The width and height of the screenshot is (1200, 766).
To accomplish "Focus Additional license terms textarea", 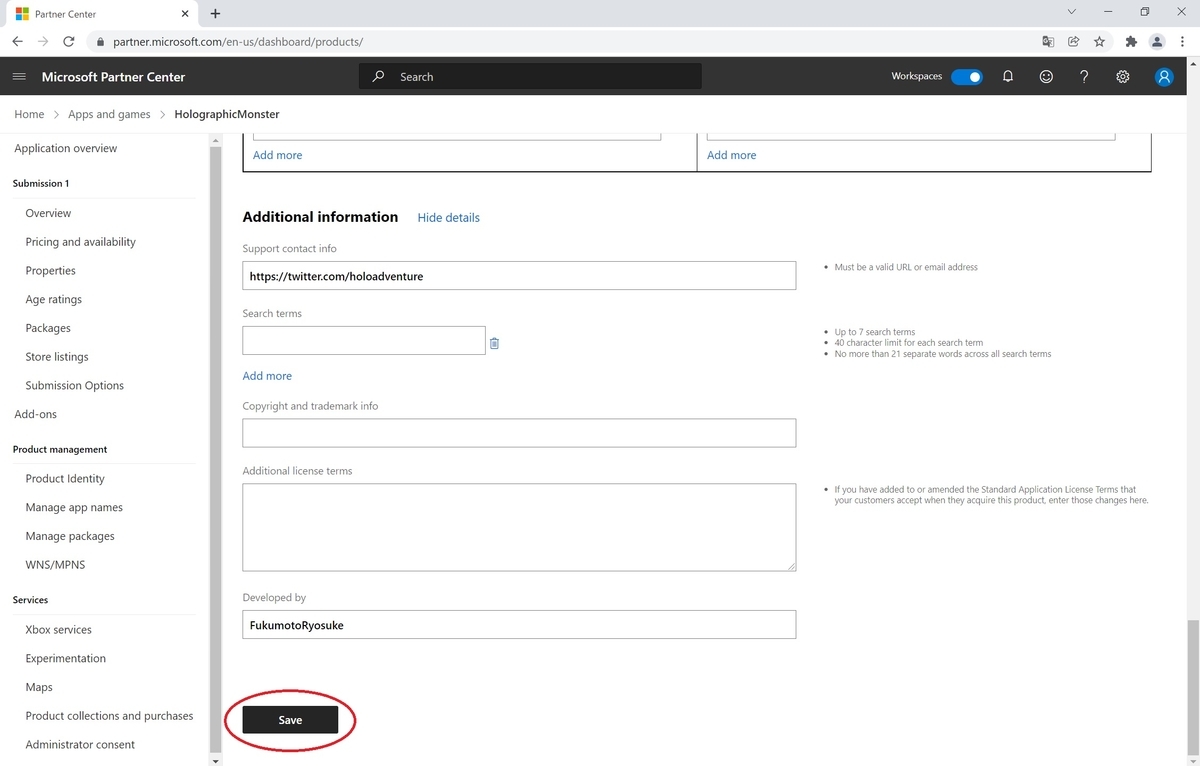I will [x=519, y=527].
